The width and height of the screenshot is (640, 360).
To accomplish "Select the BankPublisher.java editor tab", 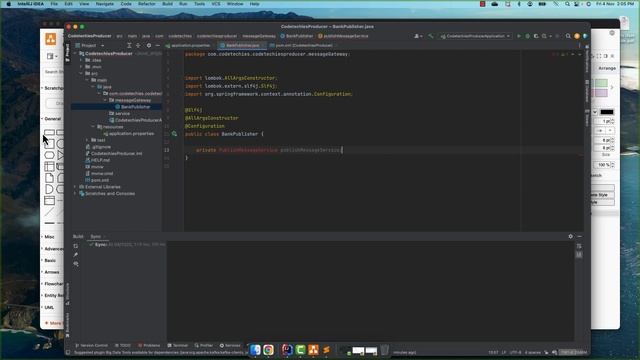I will point(242,45).
